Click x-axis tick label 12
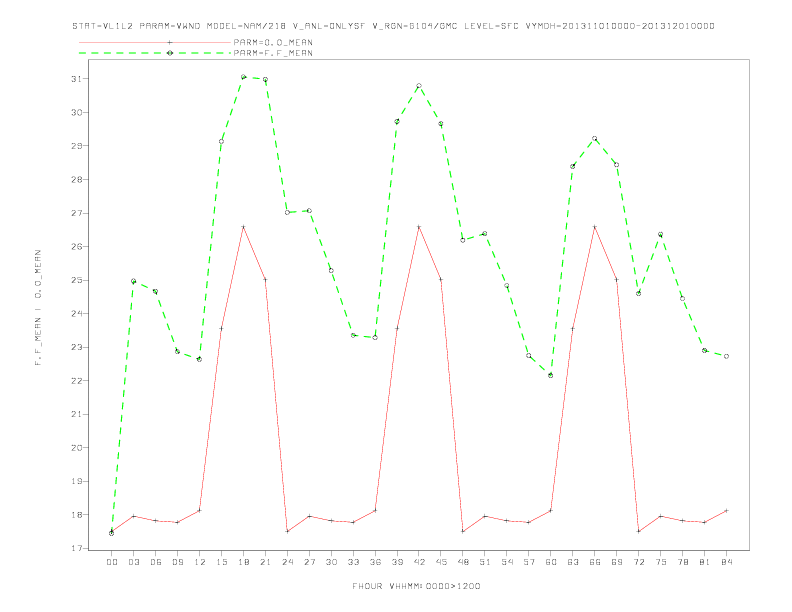 click(x=200, y=562)
